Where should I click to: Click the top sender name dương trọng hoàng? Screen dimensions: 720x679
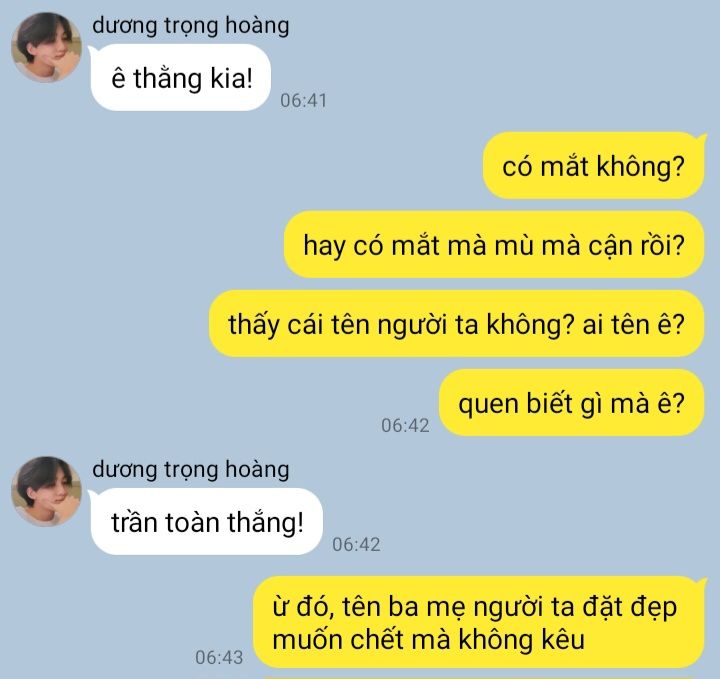191,25
